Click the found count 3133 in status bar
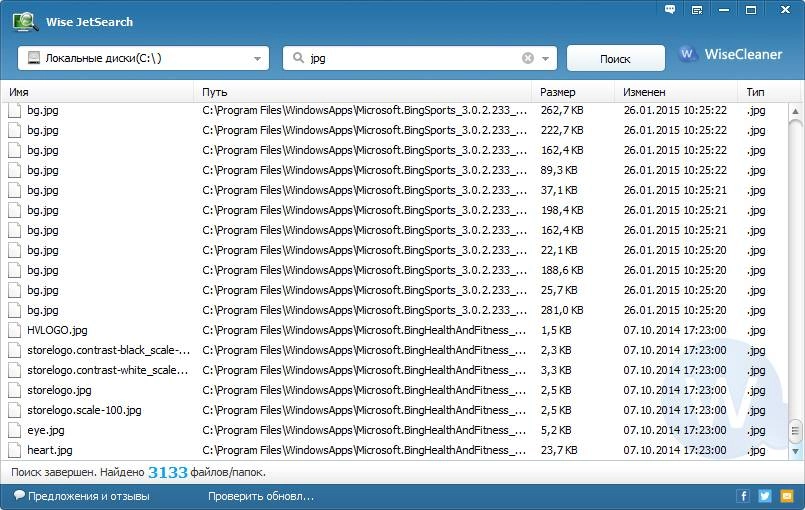This screenshot has width=805, height=510. click(167, 472)
